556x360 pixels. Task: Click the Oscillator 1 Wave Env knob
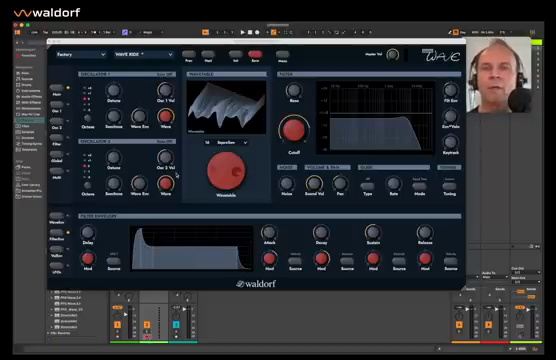(139, 116)
